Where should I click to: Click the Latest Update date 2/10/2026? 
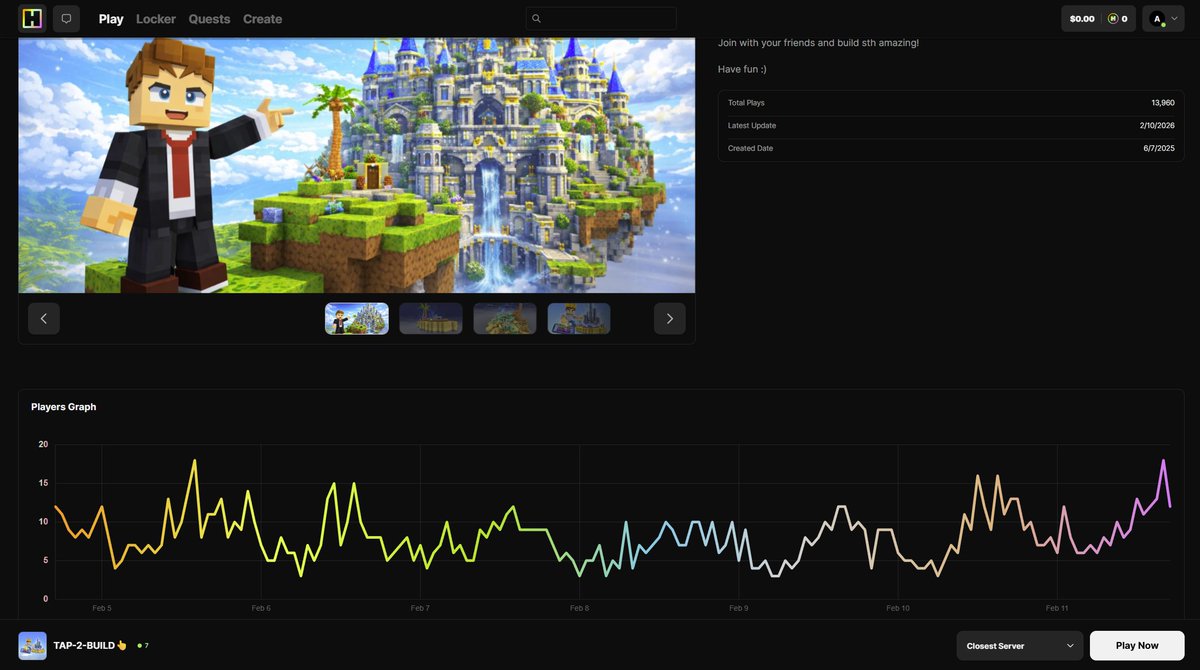point(1157,126)
